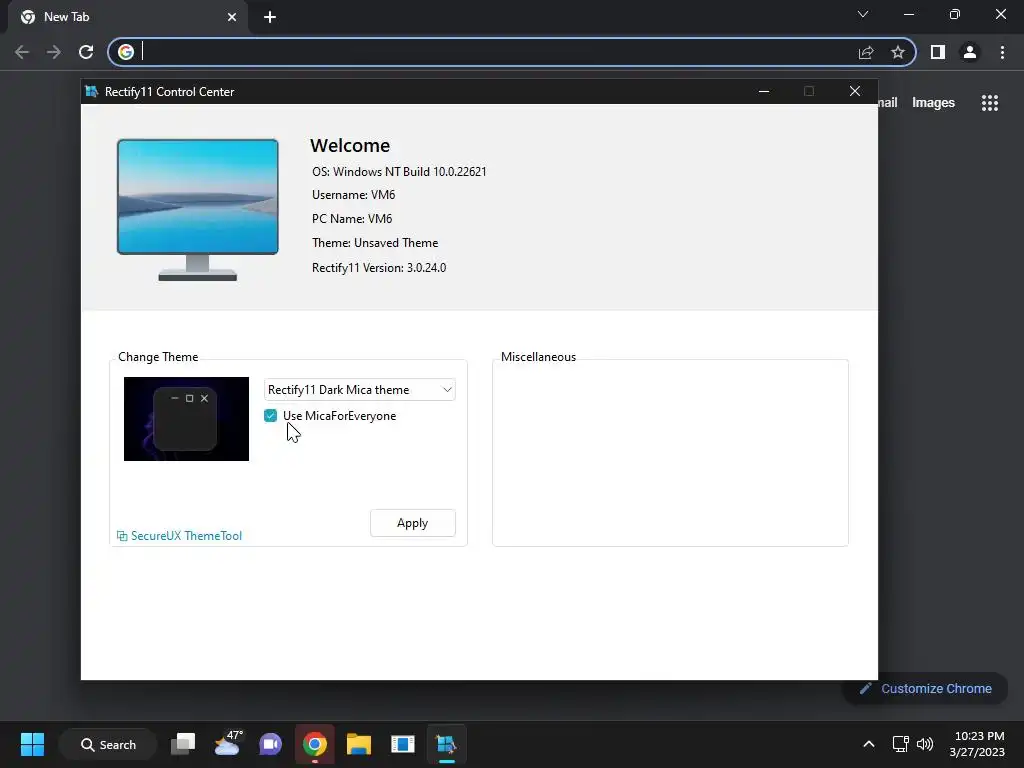Image resolution: width=1024 pixels, height=768 pixels.
Task: Restore down the Chrome window
Action: pos(955,14)
